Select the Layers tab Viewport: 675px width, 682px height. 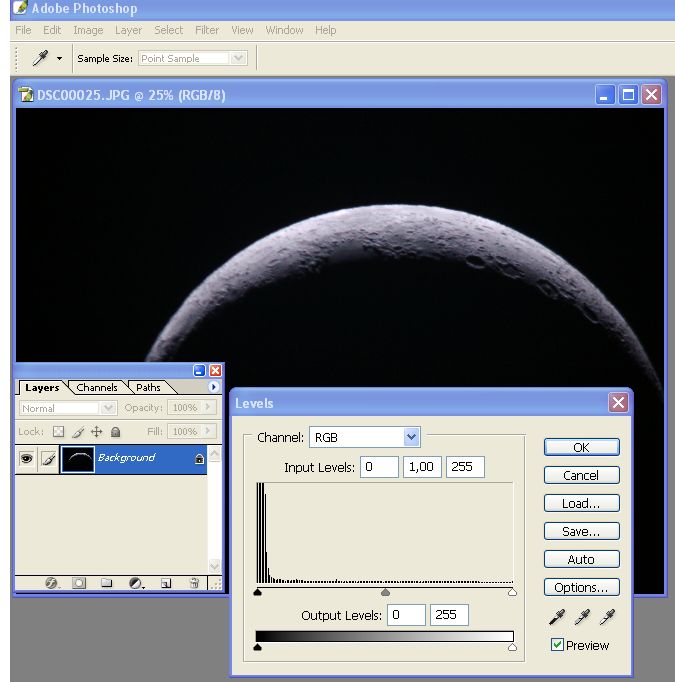tap(42, 387)
